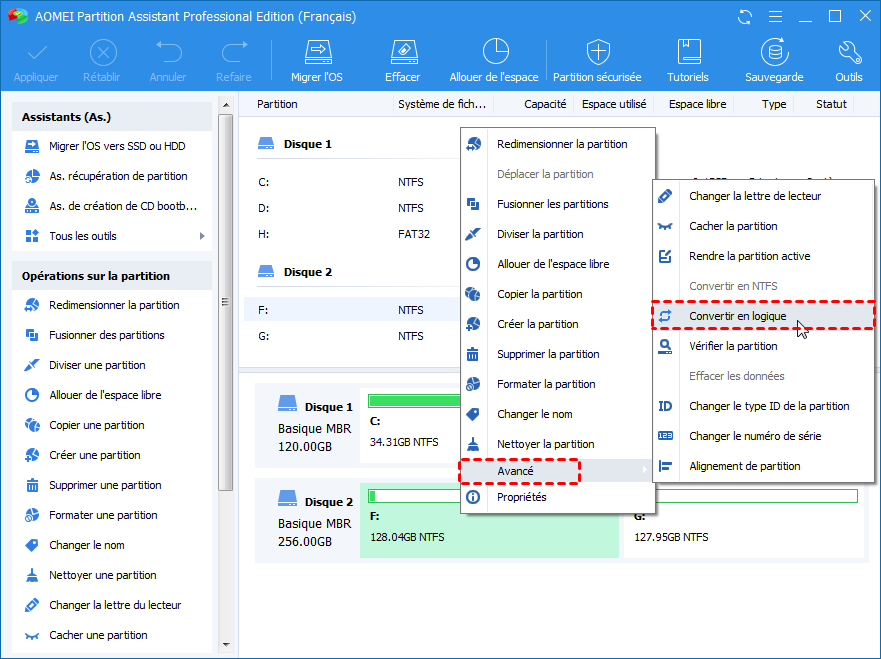Viewport: 881px width, 659px height.
Task: Select Convertir en logique in submenu
Action: pyautogui.click(x=763, y=316)
